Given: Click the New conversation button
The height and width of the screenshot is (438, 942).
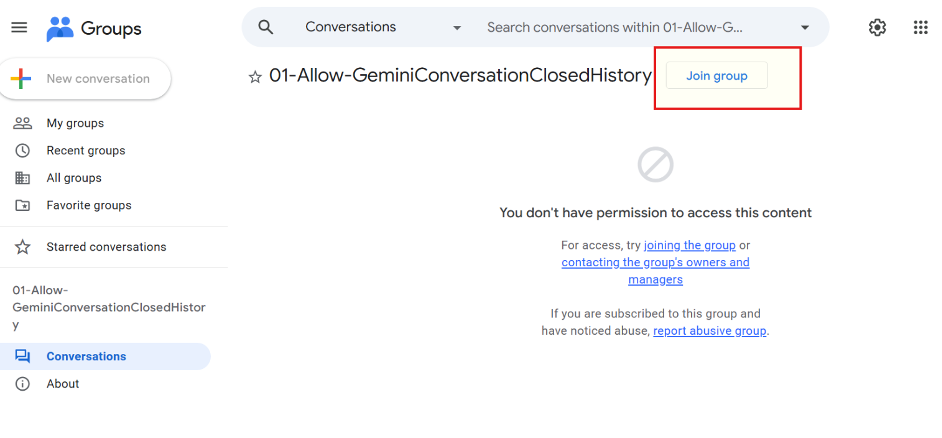Looking at the screenshot, I should point(85,79).
